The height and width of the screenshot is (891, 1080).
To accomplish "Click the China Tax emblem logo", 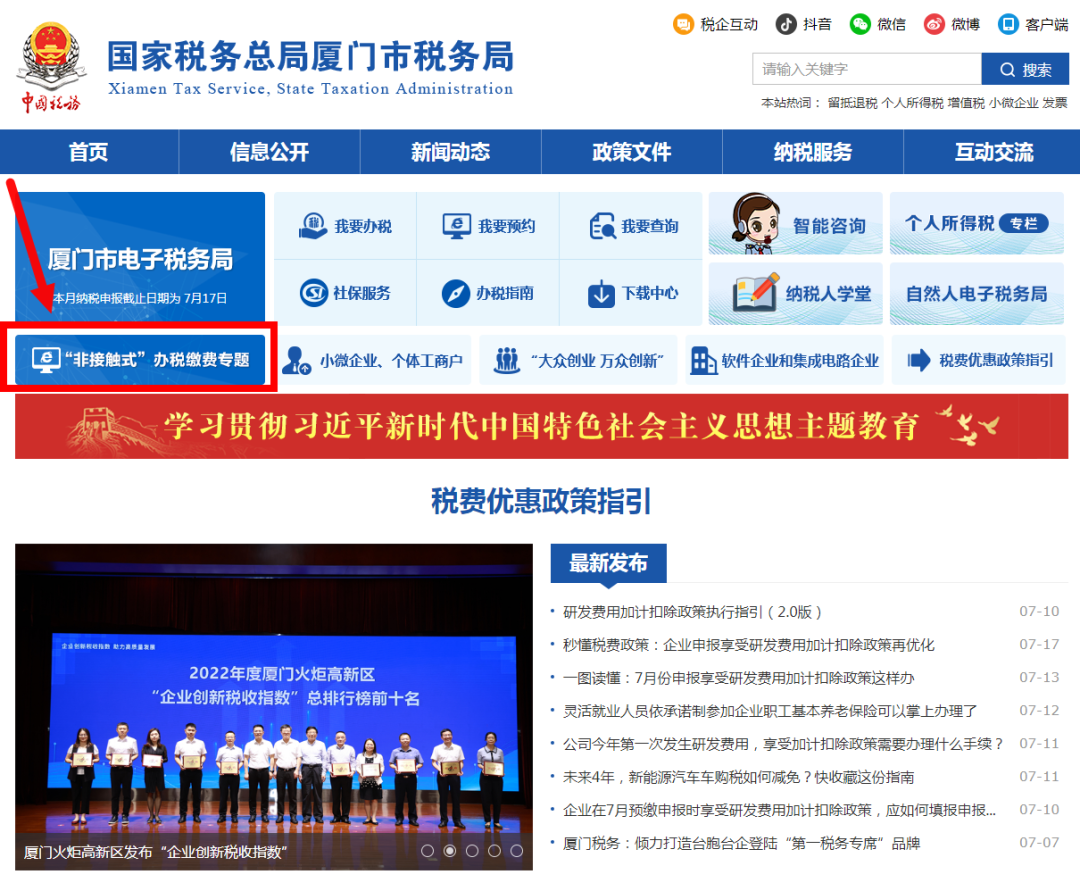I will [52, 67].
